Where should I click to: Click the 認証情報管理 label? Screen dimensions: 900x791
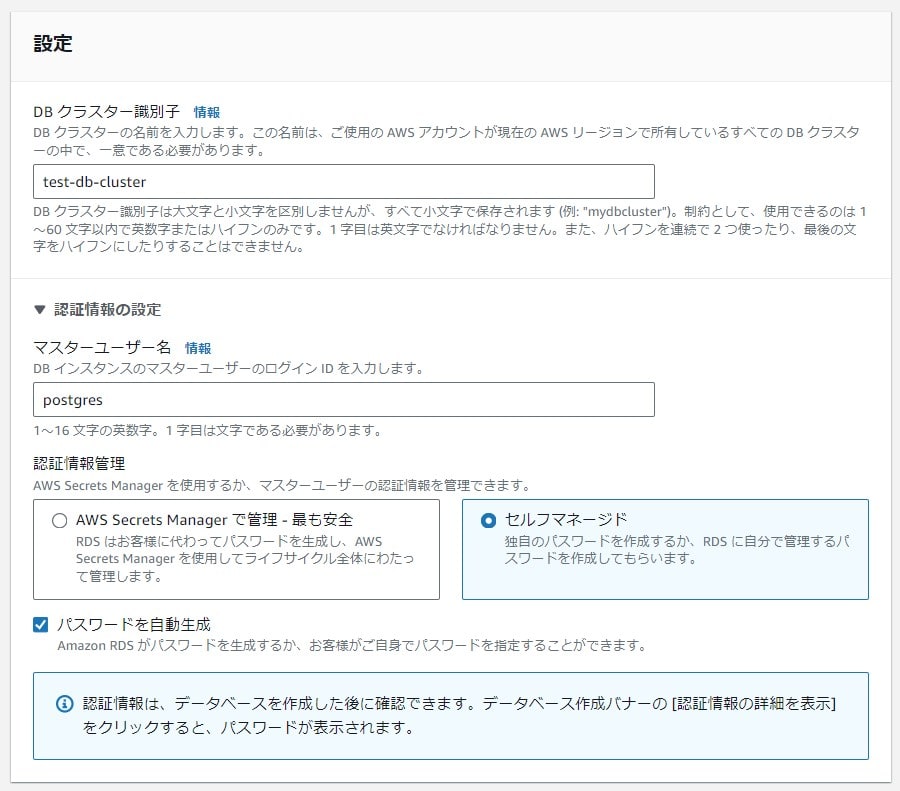click(x=79, y=463)
